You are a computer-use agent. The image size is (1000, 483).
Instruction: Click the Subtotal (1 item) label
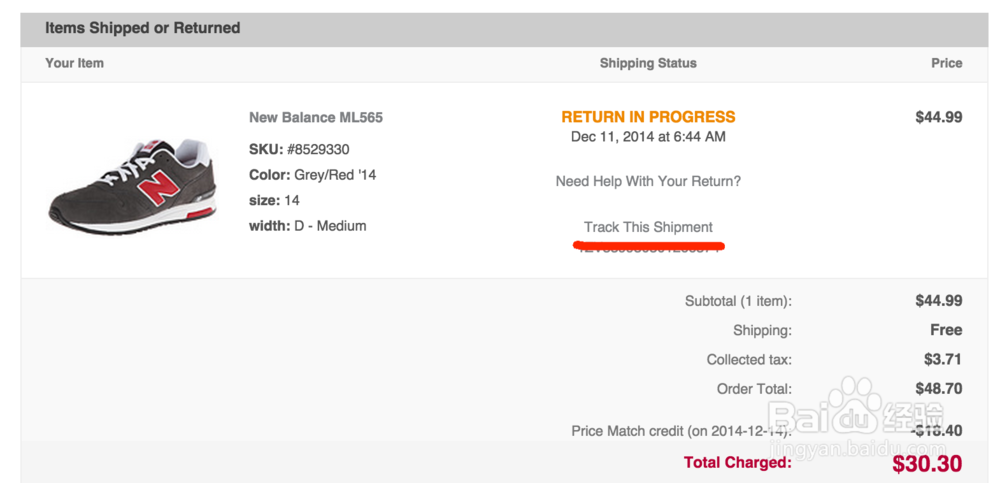point(738,301)
